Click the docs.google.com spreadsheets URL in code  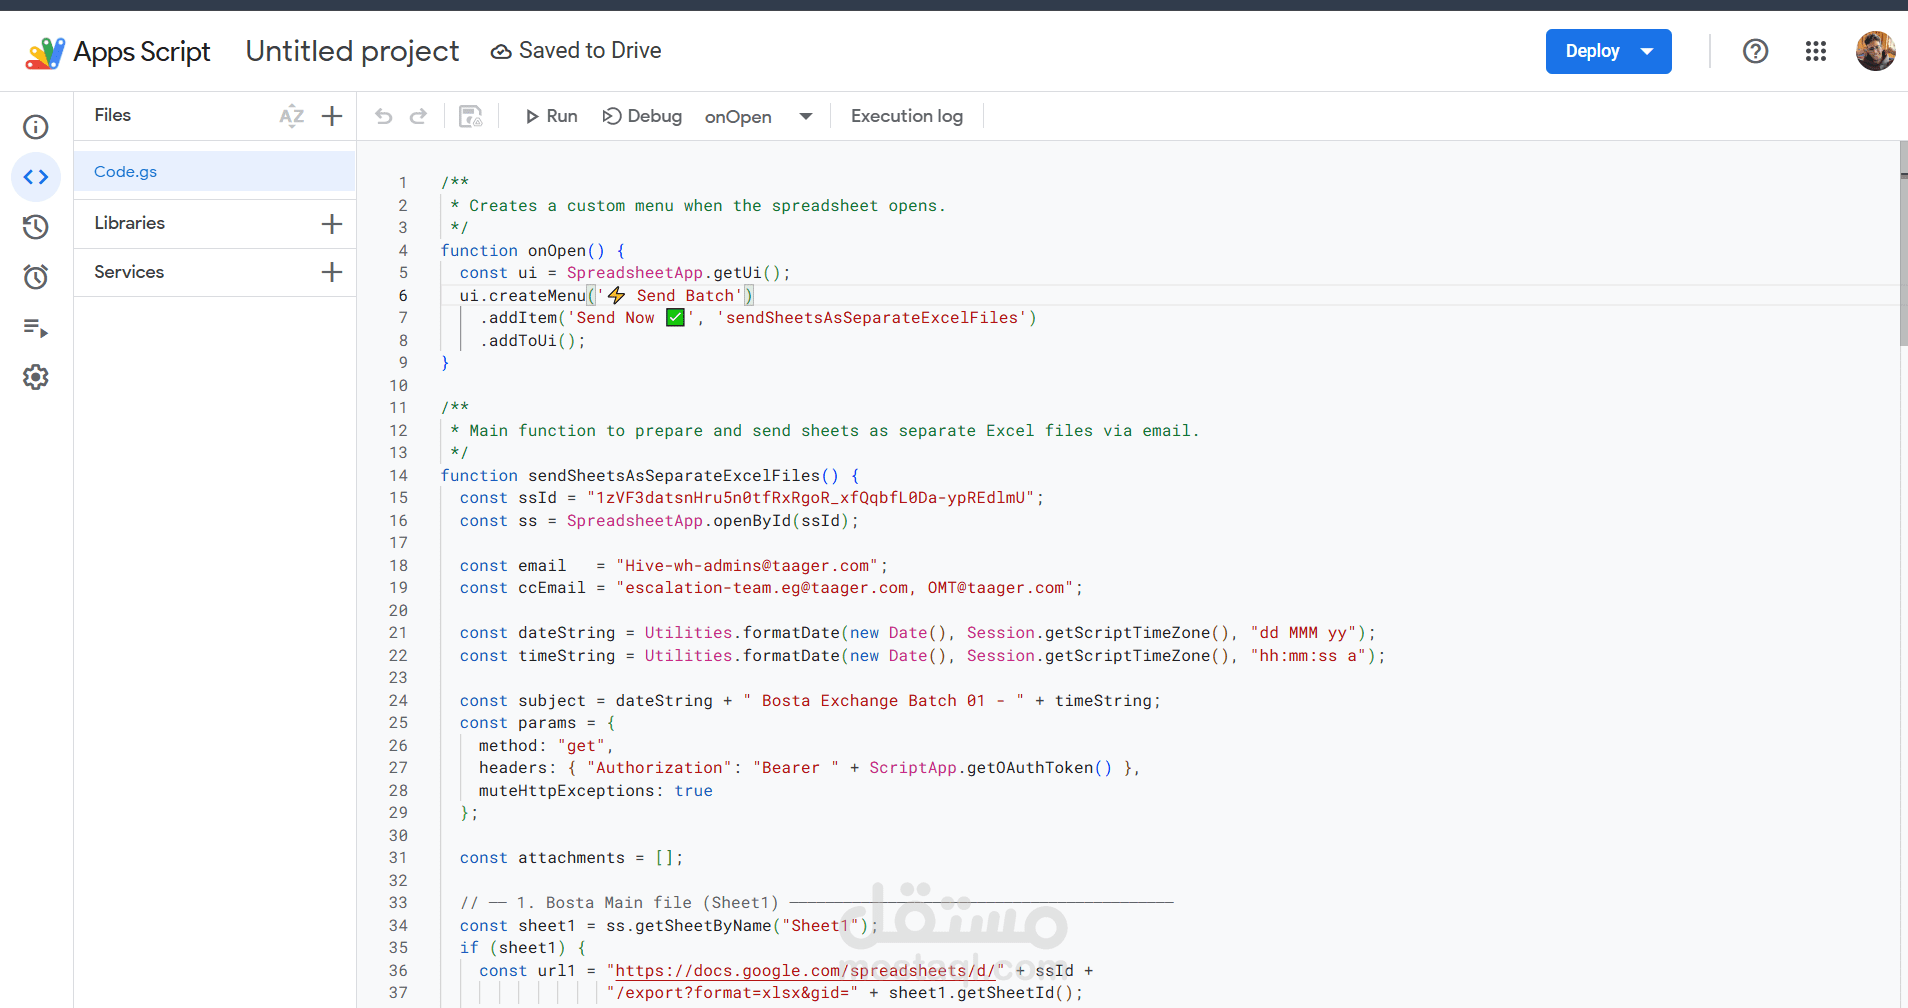click(805, 970)
